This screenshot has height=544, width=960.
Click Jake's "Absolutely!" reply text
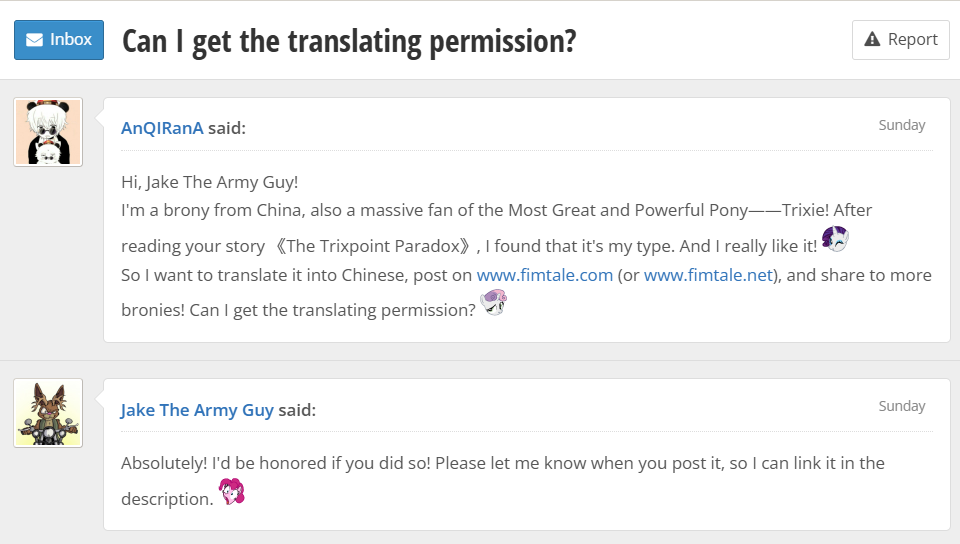(502, 463)
